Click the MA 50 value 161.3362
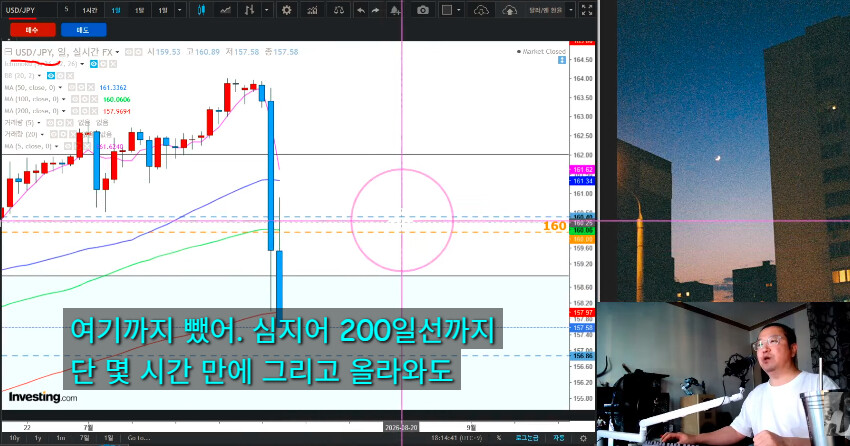Viewport: 850px width, 446px height. tap(113, 87)
